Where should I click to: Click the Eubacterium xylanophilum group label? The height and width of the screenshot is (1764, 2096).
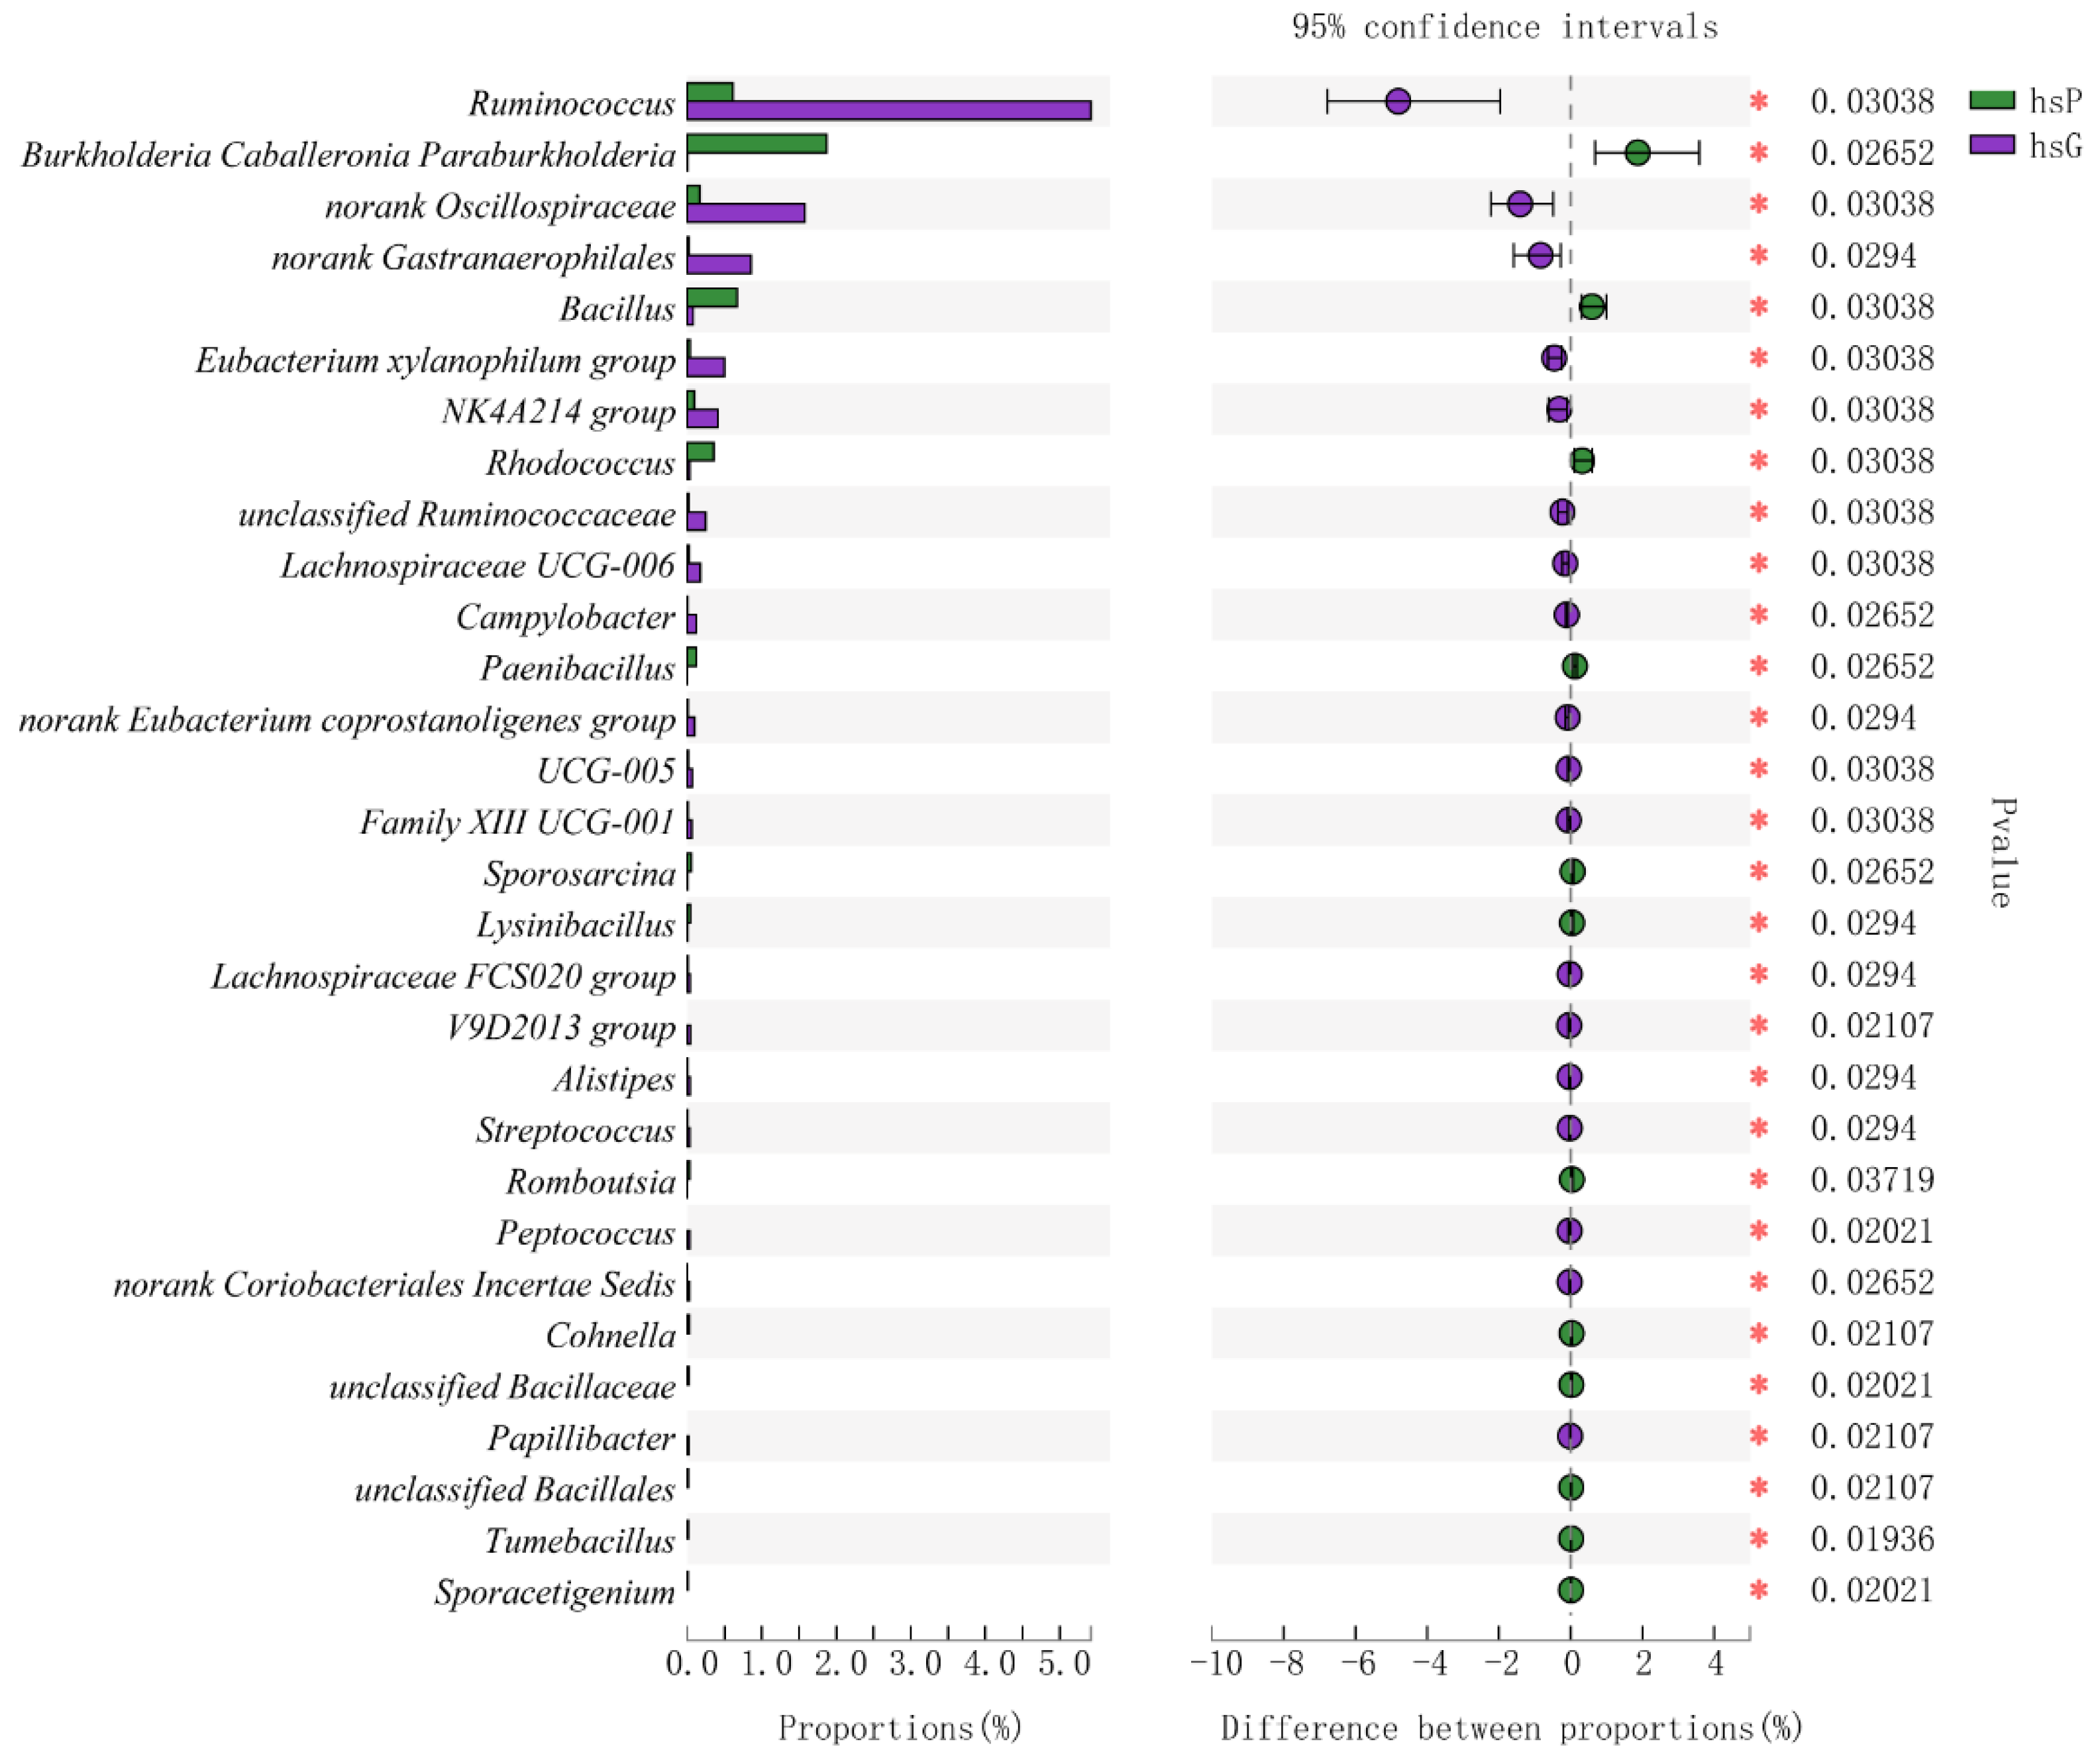tap(435, 360)
